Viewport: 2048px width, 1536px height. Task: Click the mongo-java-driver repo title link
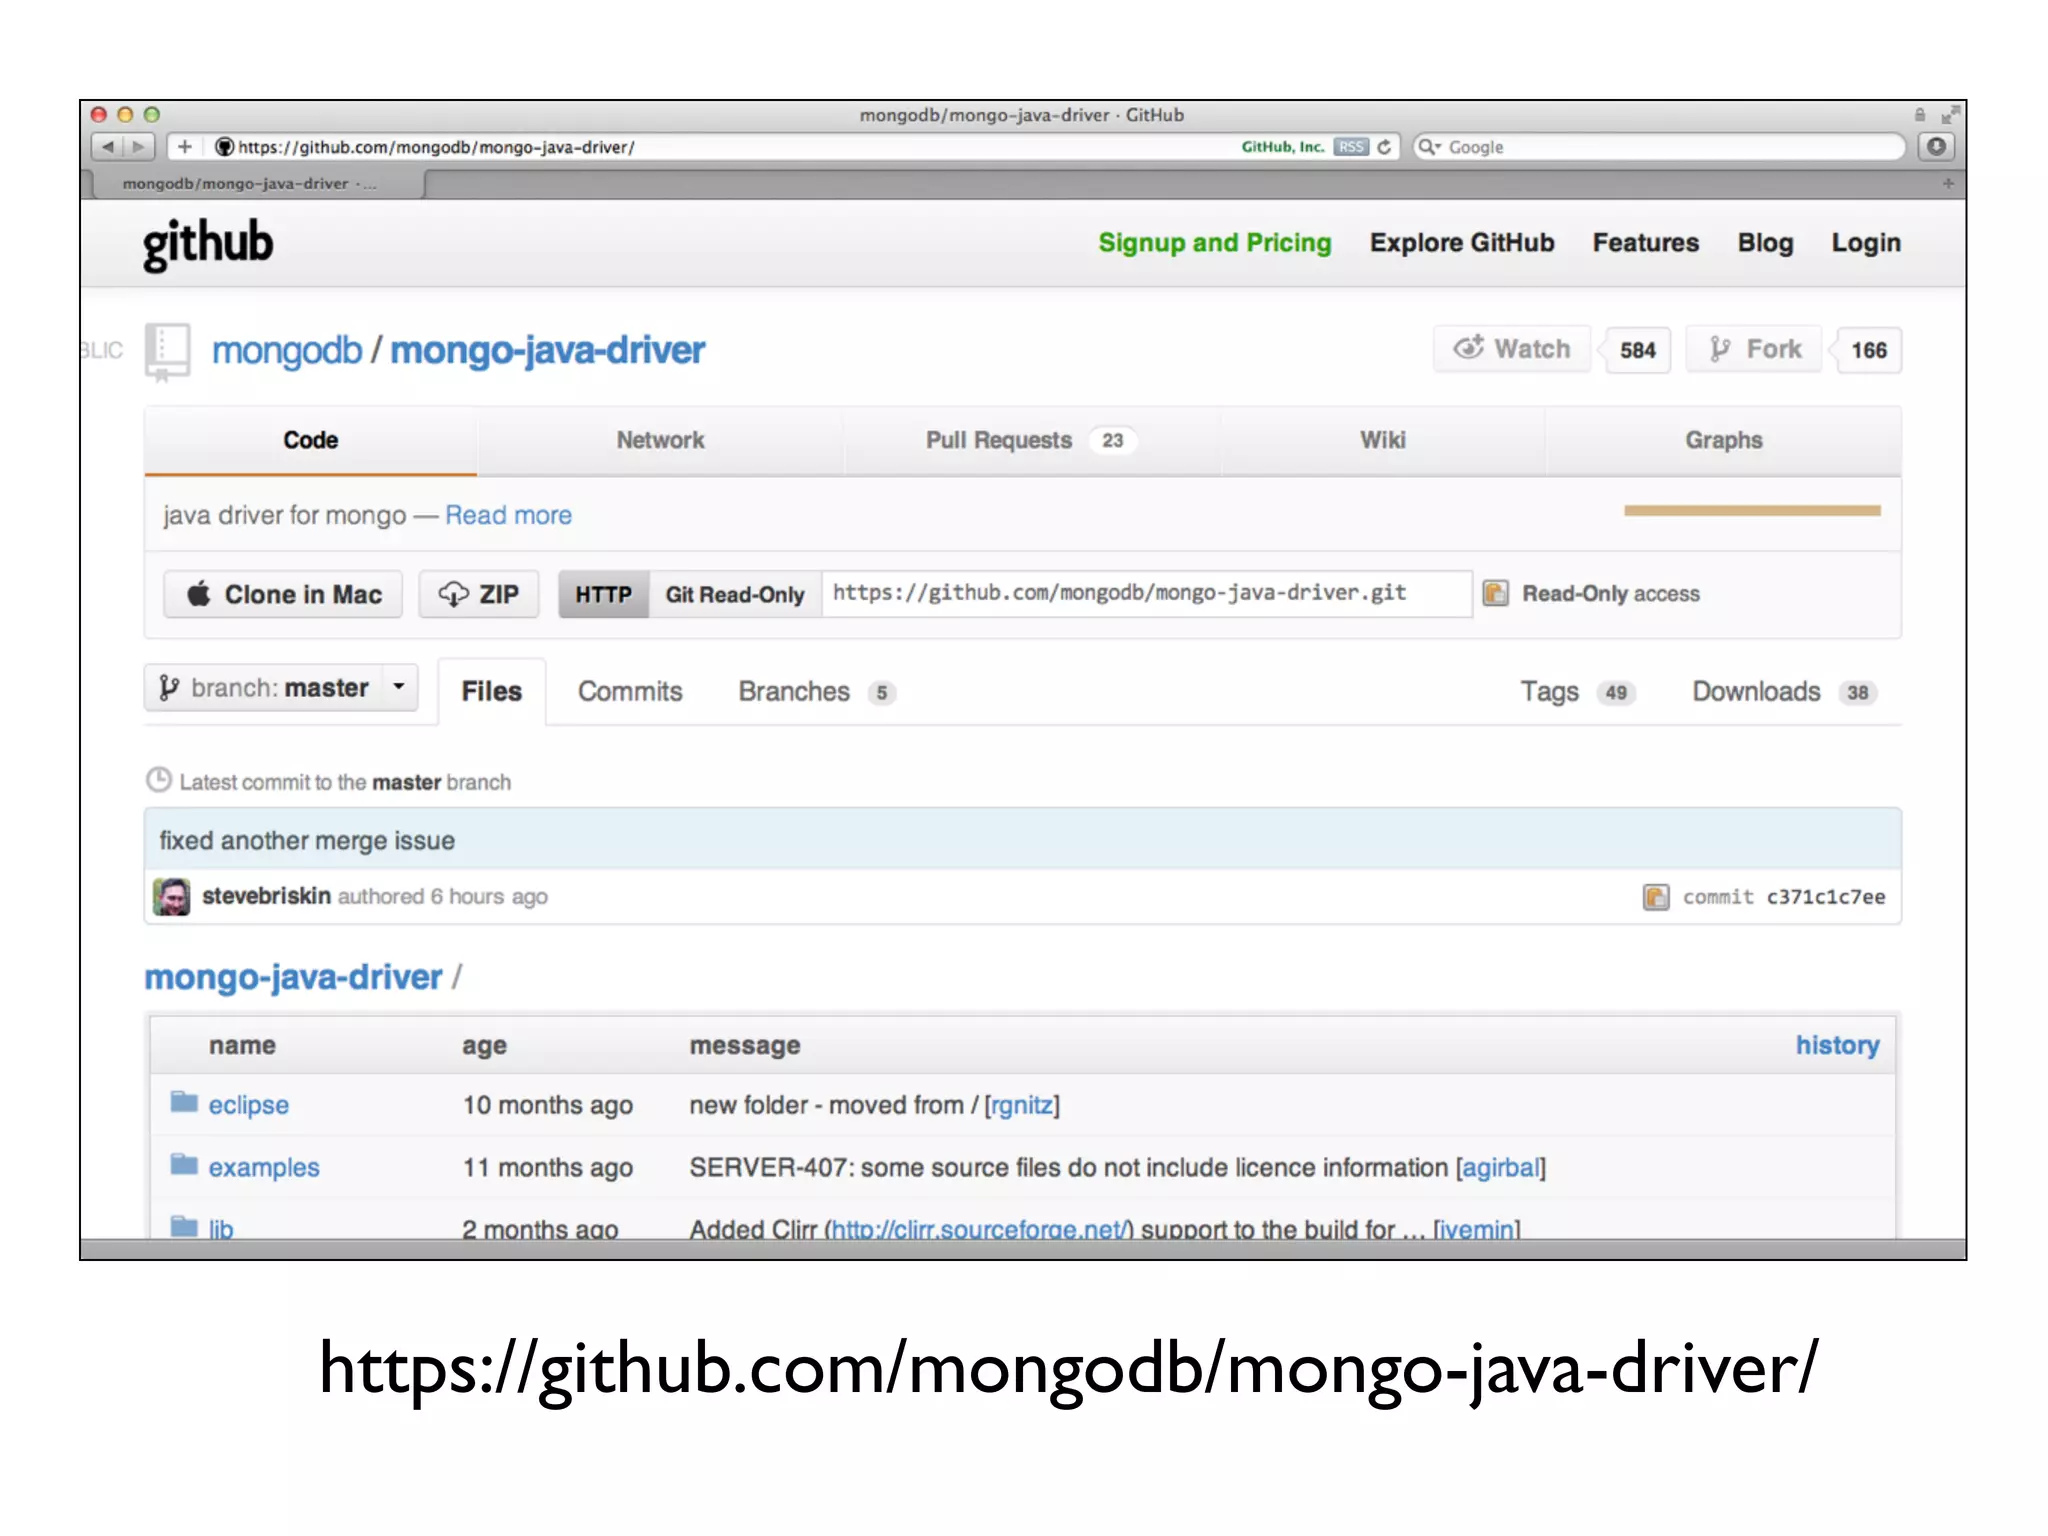547,351
